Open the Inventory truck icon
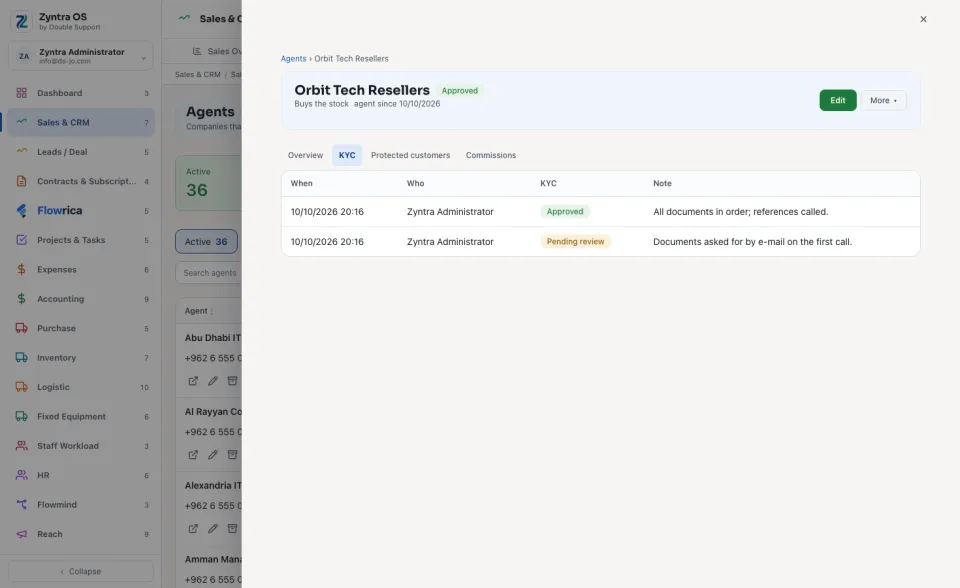 21,358
